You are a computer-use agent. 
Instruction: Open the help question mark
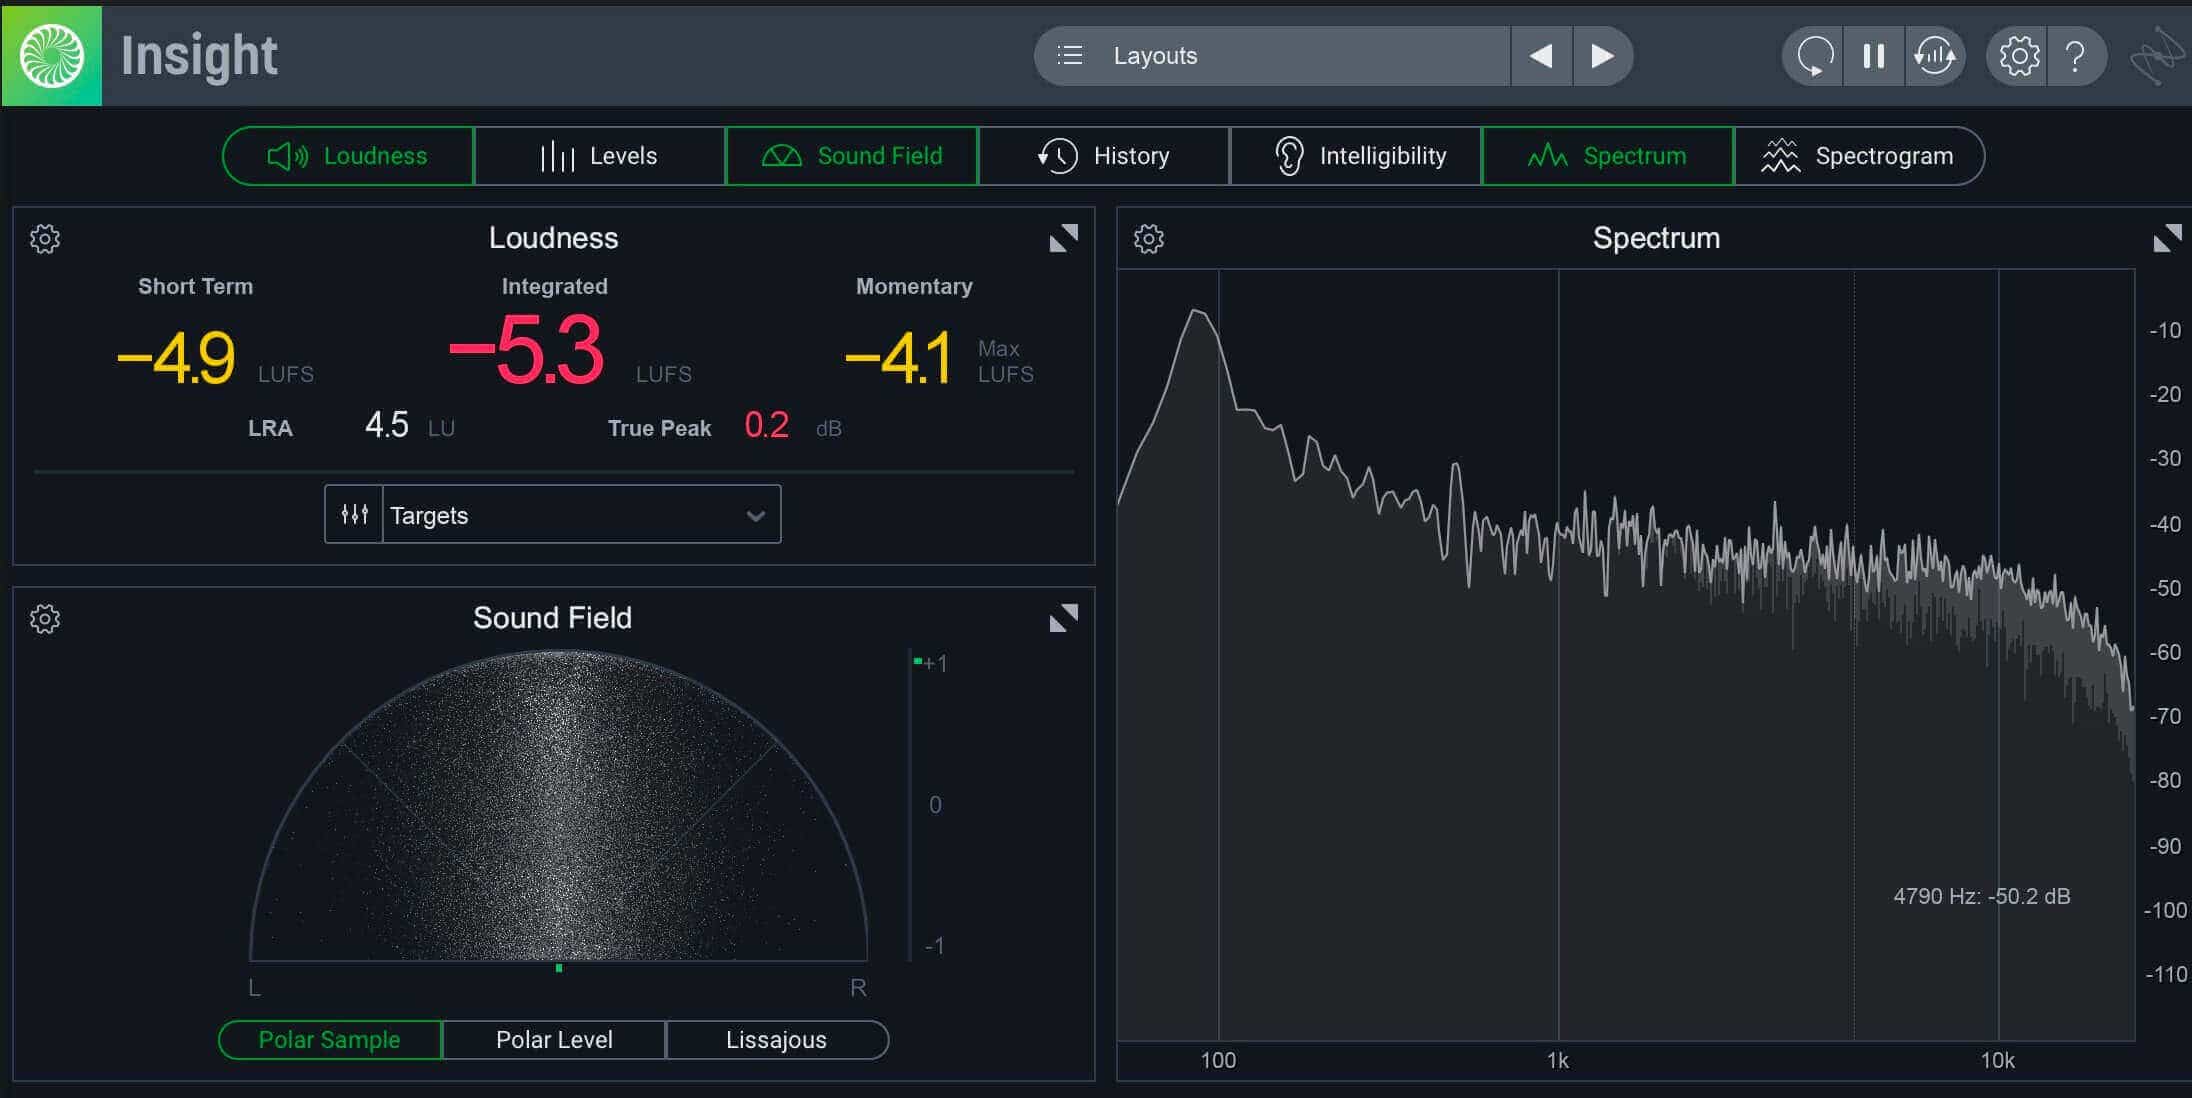(x=2076, y=56)
